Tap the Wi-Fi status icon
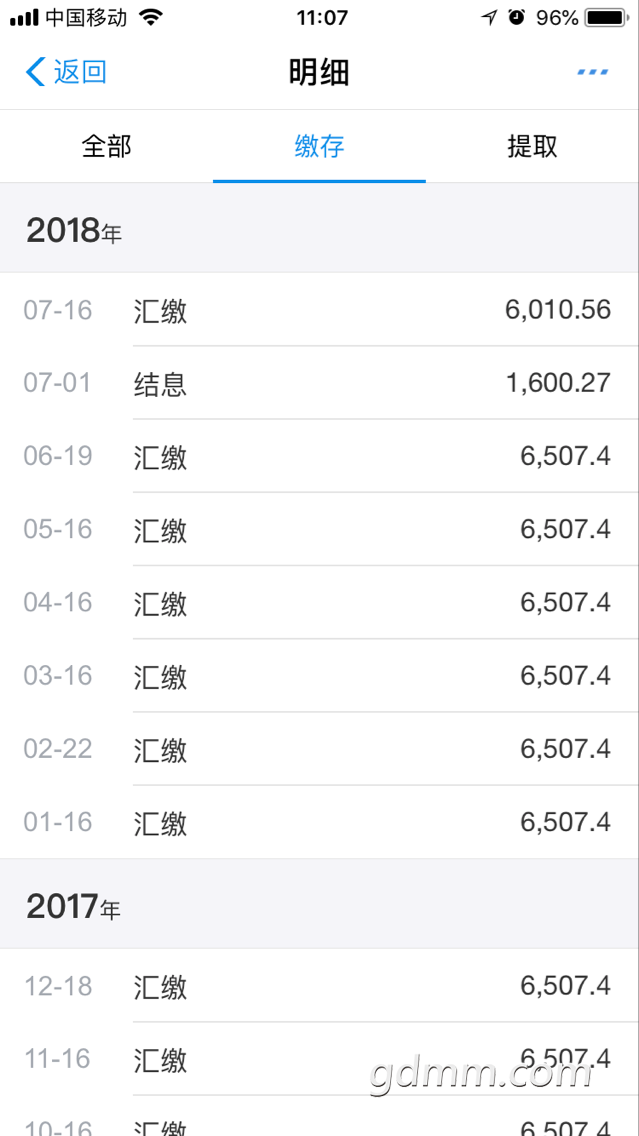 pos(151,17)
